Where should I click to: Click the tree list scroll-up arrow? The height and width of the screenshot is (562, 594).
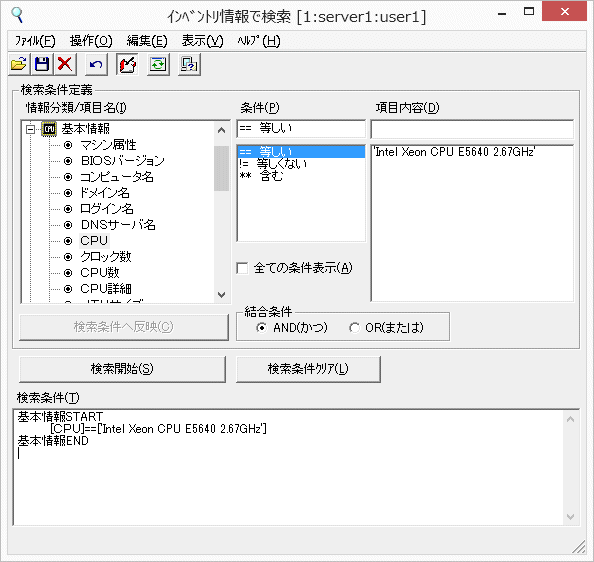[x=222, y=130]
